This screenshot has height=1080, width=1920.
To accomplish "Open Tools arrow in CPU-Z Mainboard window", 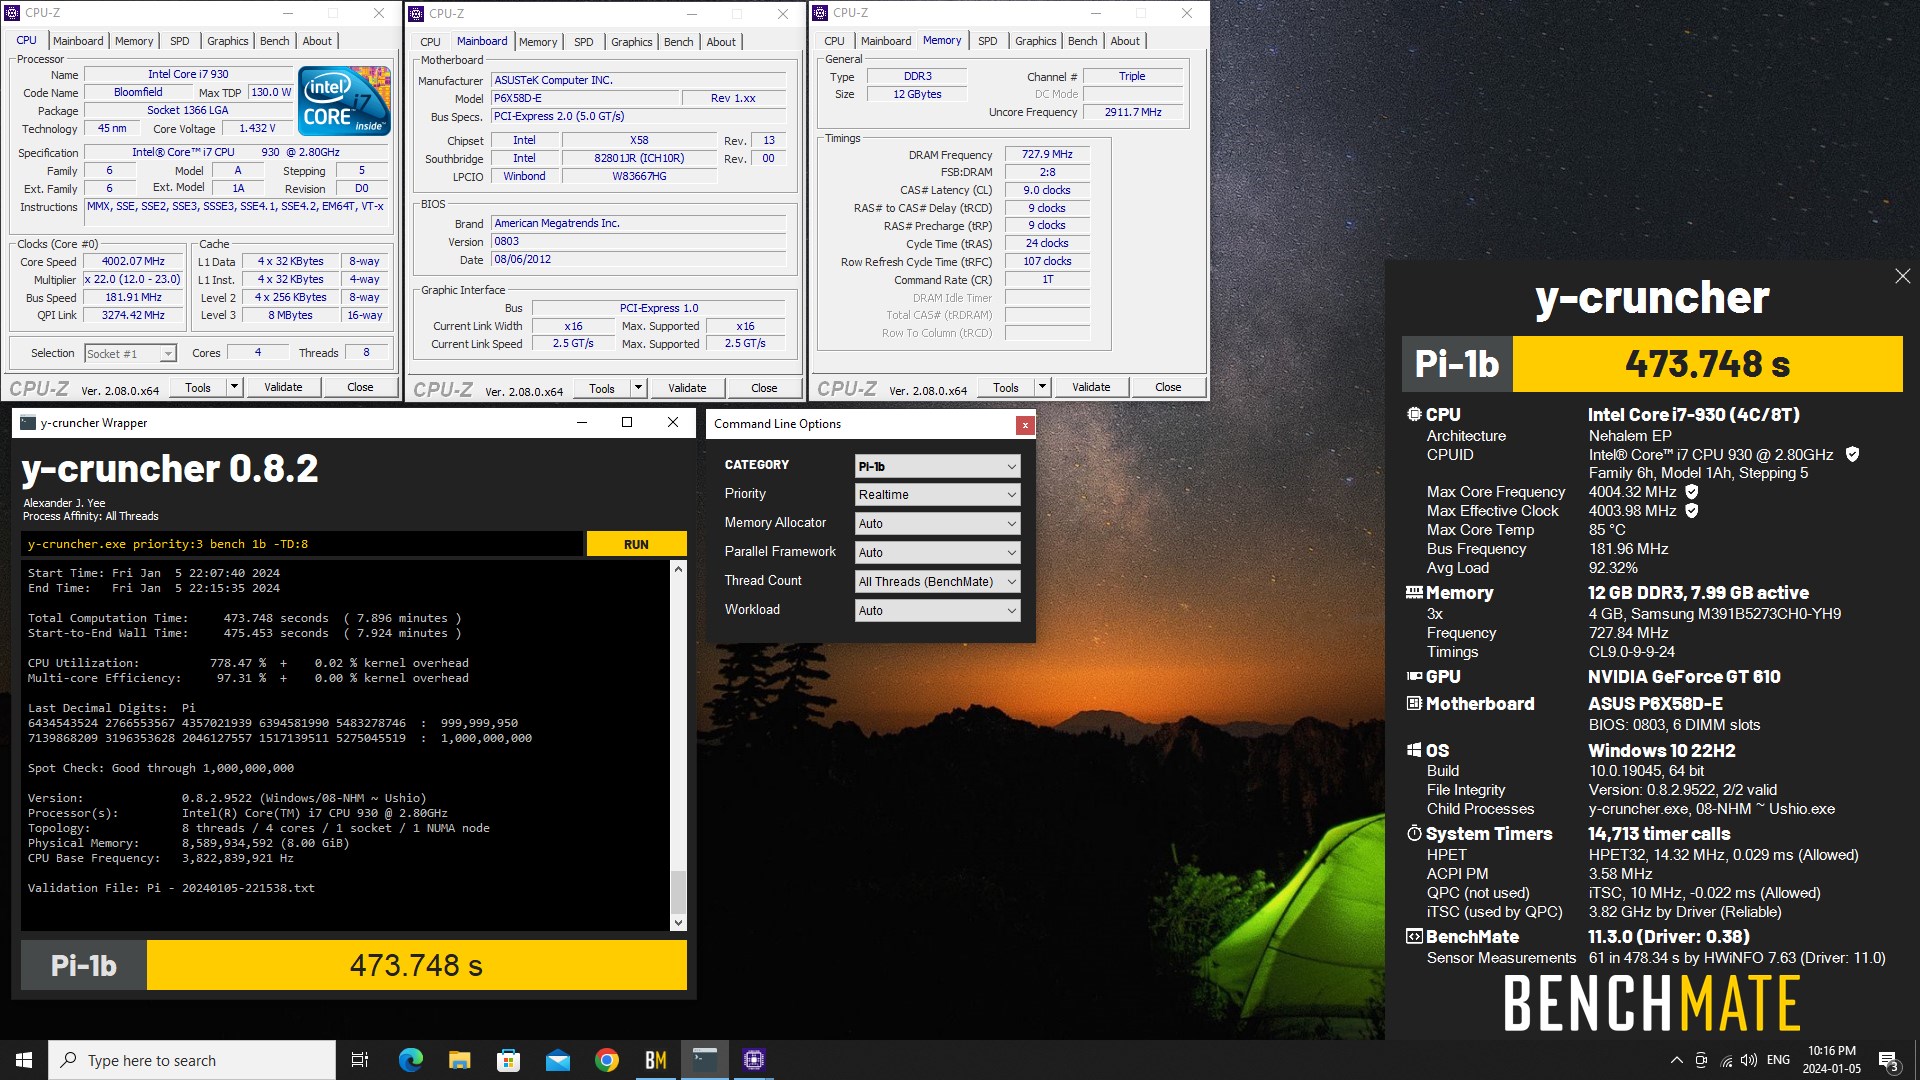I will [x=639, y=388].
